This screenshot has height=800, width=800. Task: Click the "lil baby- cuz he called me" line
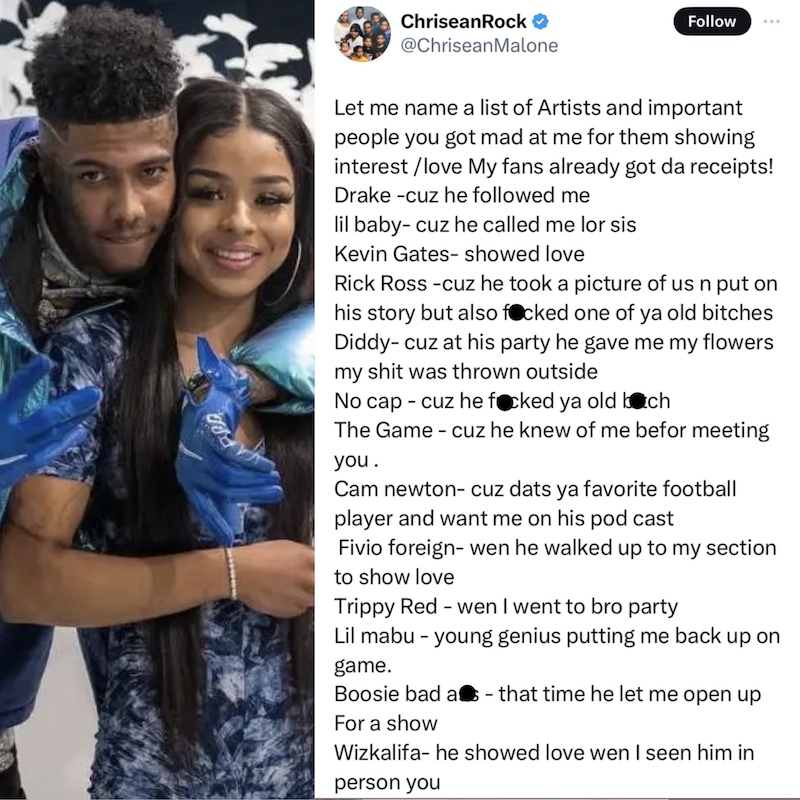(x=485, y=224)
